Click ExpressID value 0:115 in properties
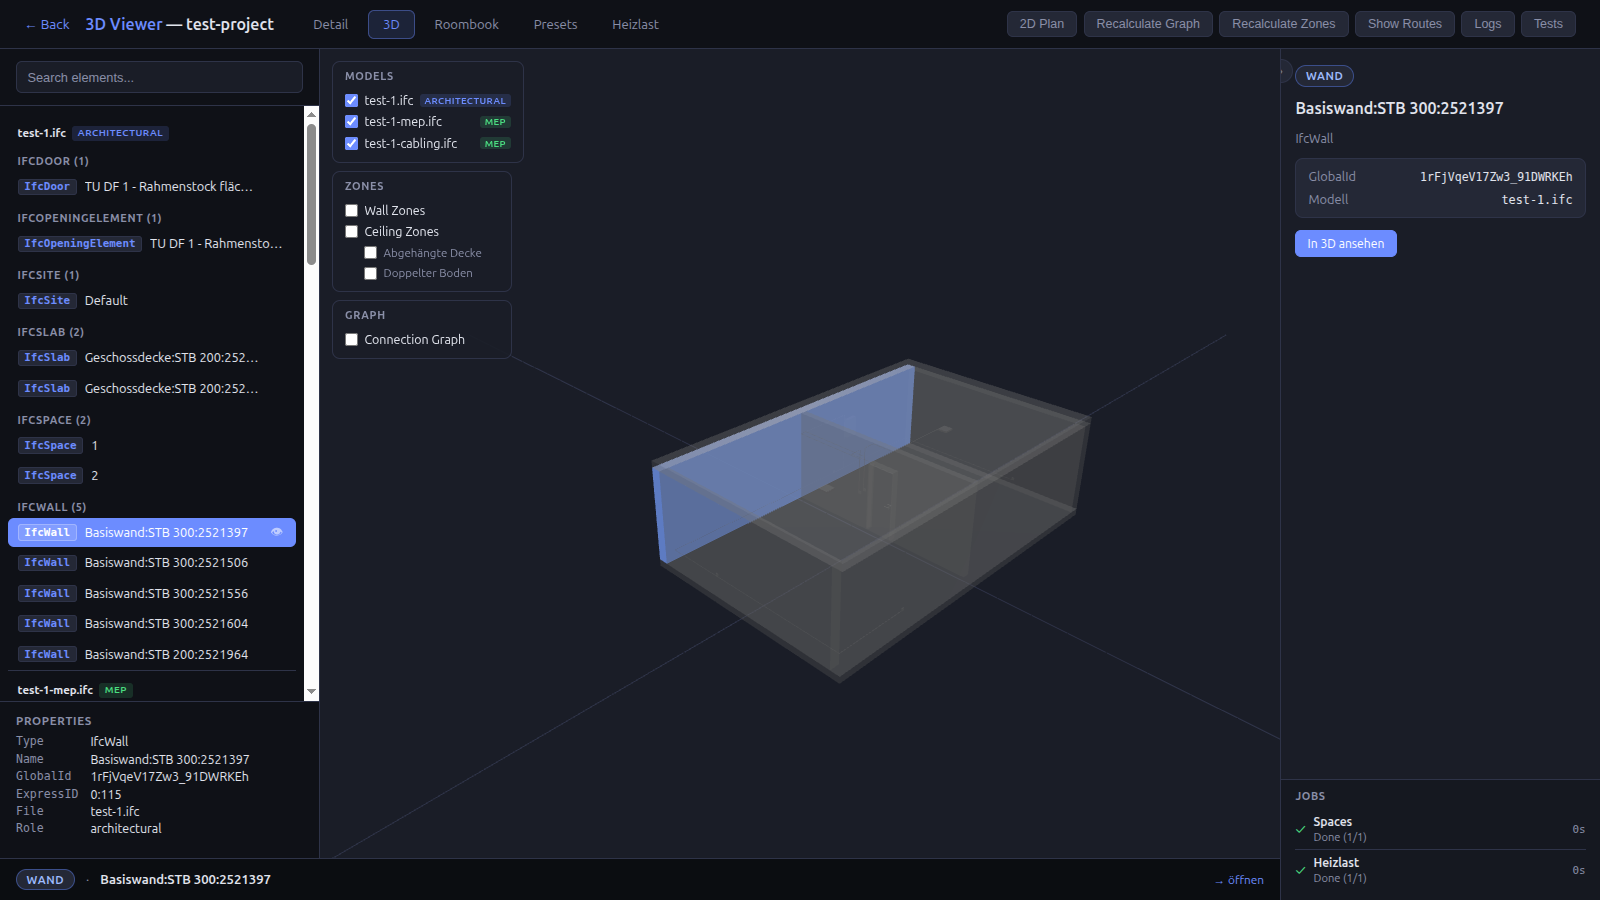This screenshot has width=1600, height=900. pos(106,795)
